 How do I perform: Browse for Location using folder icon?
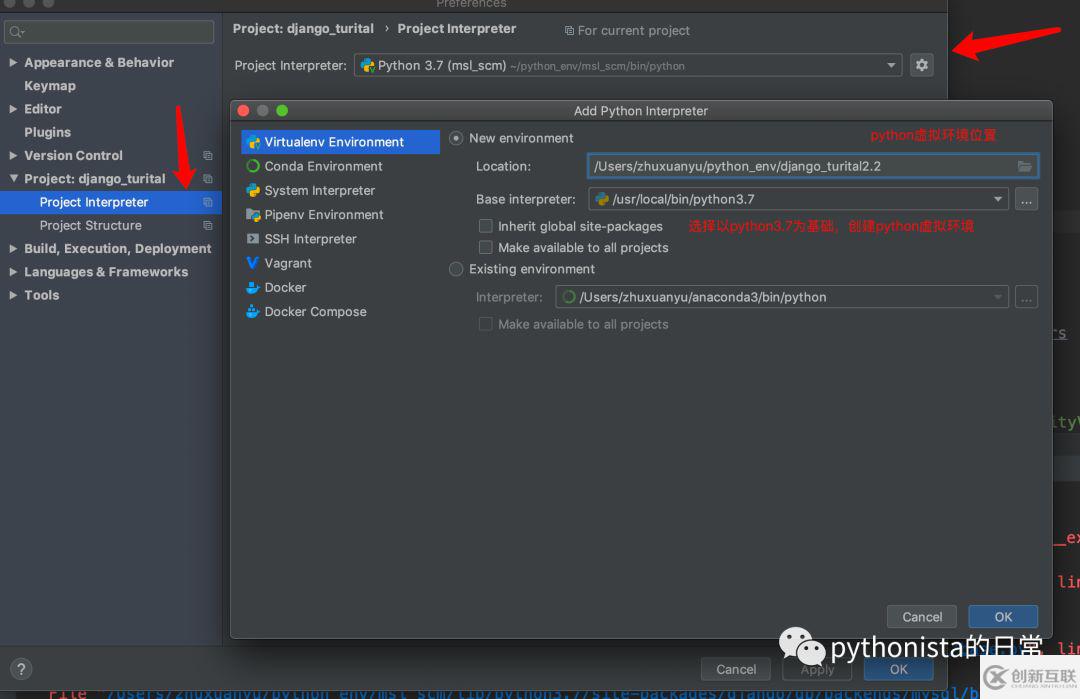(x=1024, y=166)
